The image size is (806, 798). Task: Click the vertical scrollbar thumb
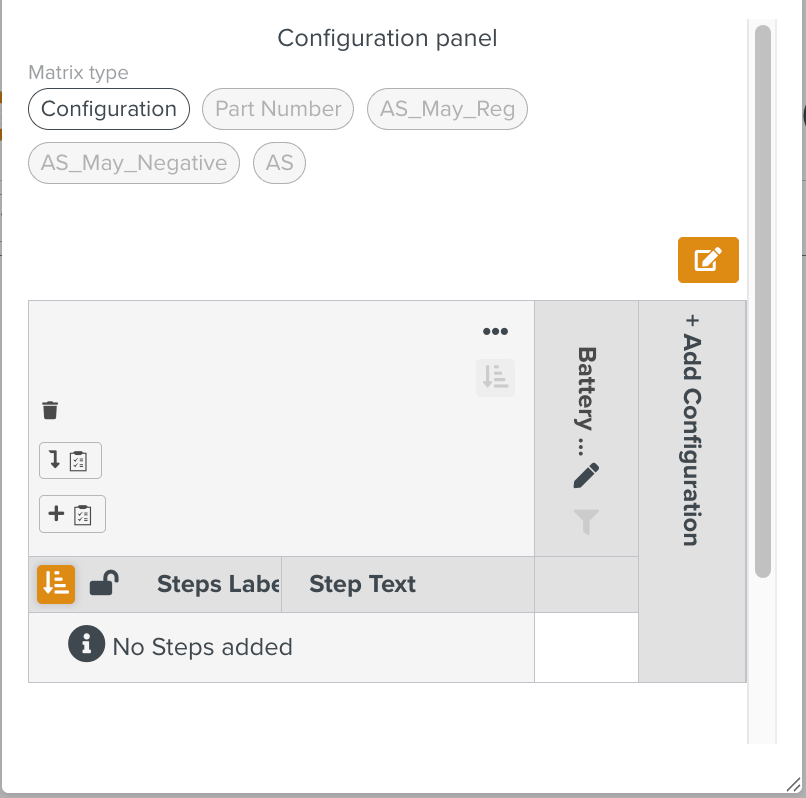(x=763, y=300)
